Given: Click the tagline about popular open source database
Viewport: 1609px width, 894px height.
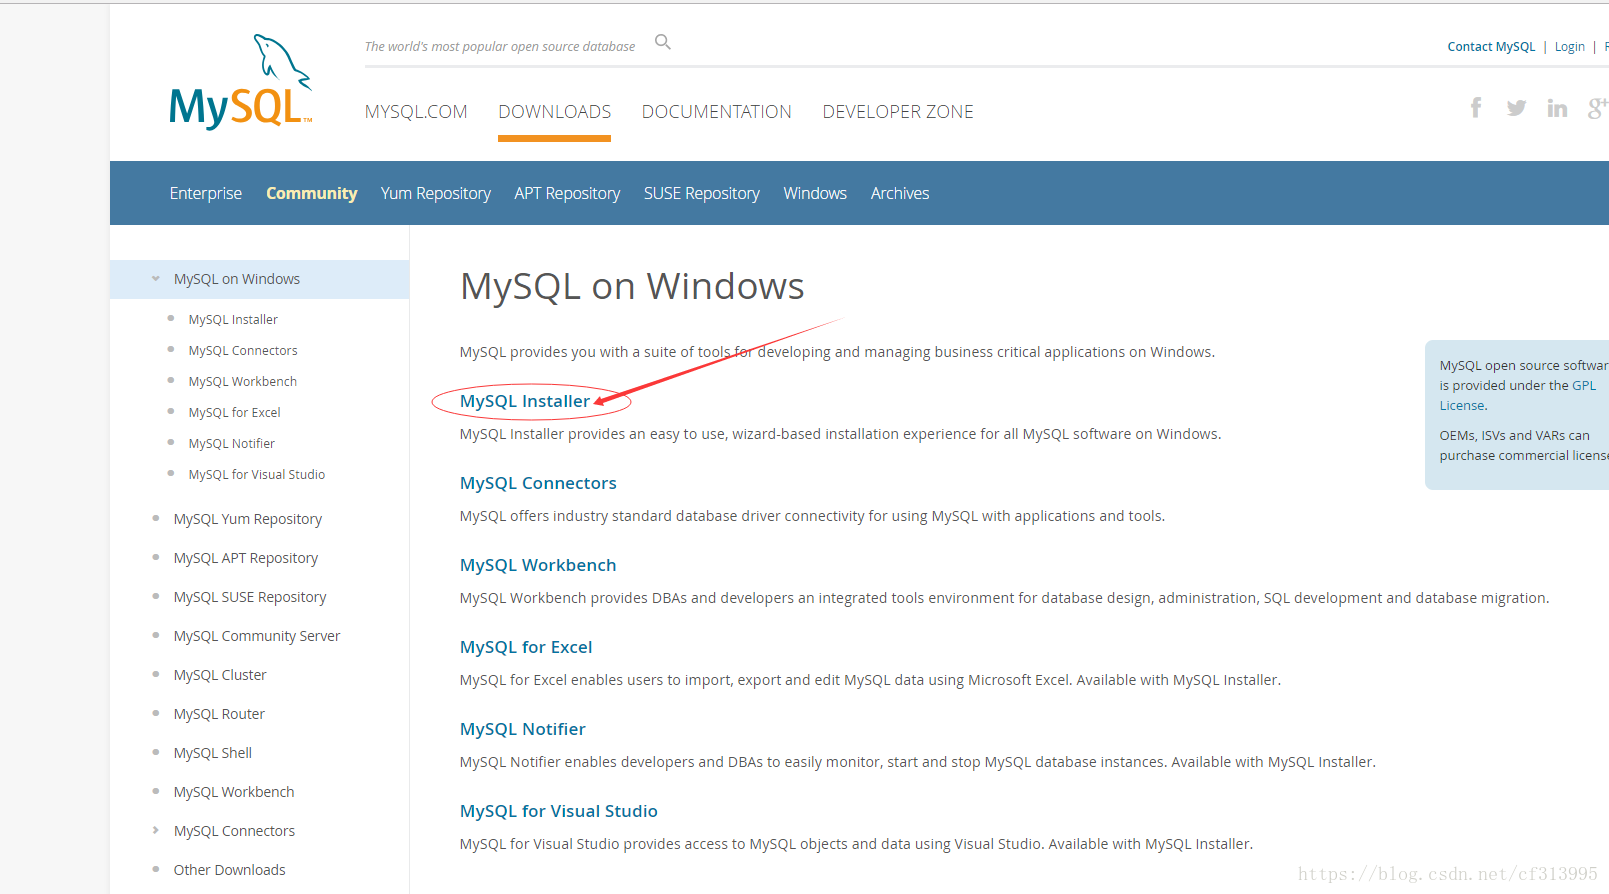Looking at the screenshot, I should click(x=500, y=47).
